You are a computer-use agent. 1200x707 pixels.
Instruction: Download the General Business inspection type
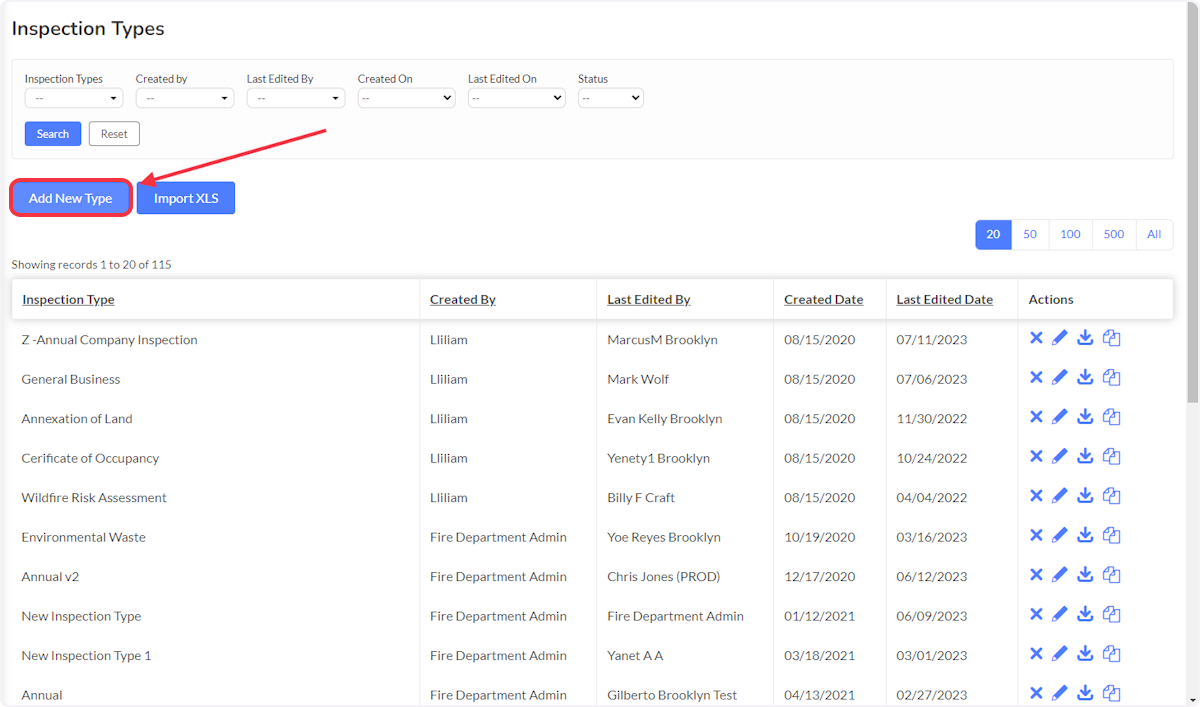pos(1085,377)
